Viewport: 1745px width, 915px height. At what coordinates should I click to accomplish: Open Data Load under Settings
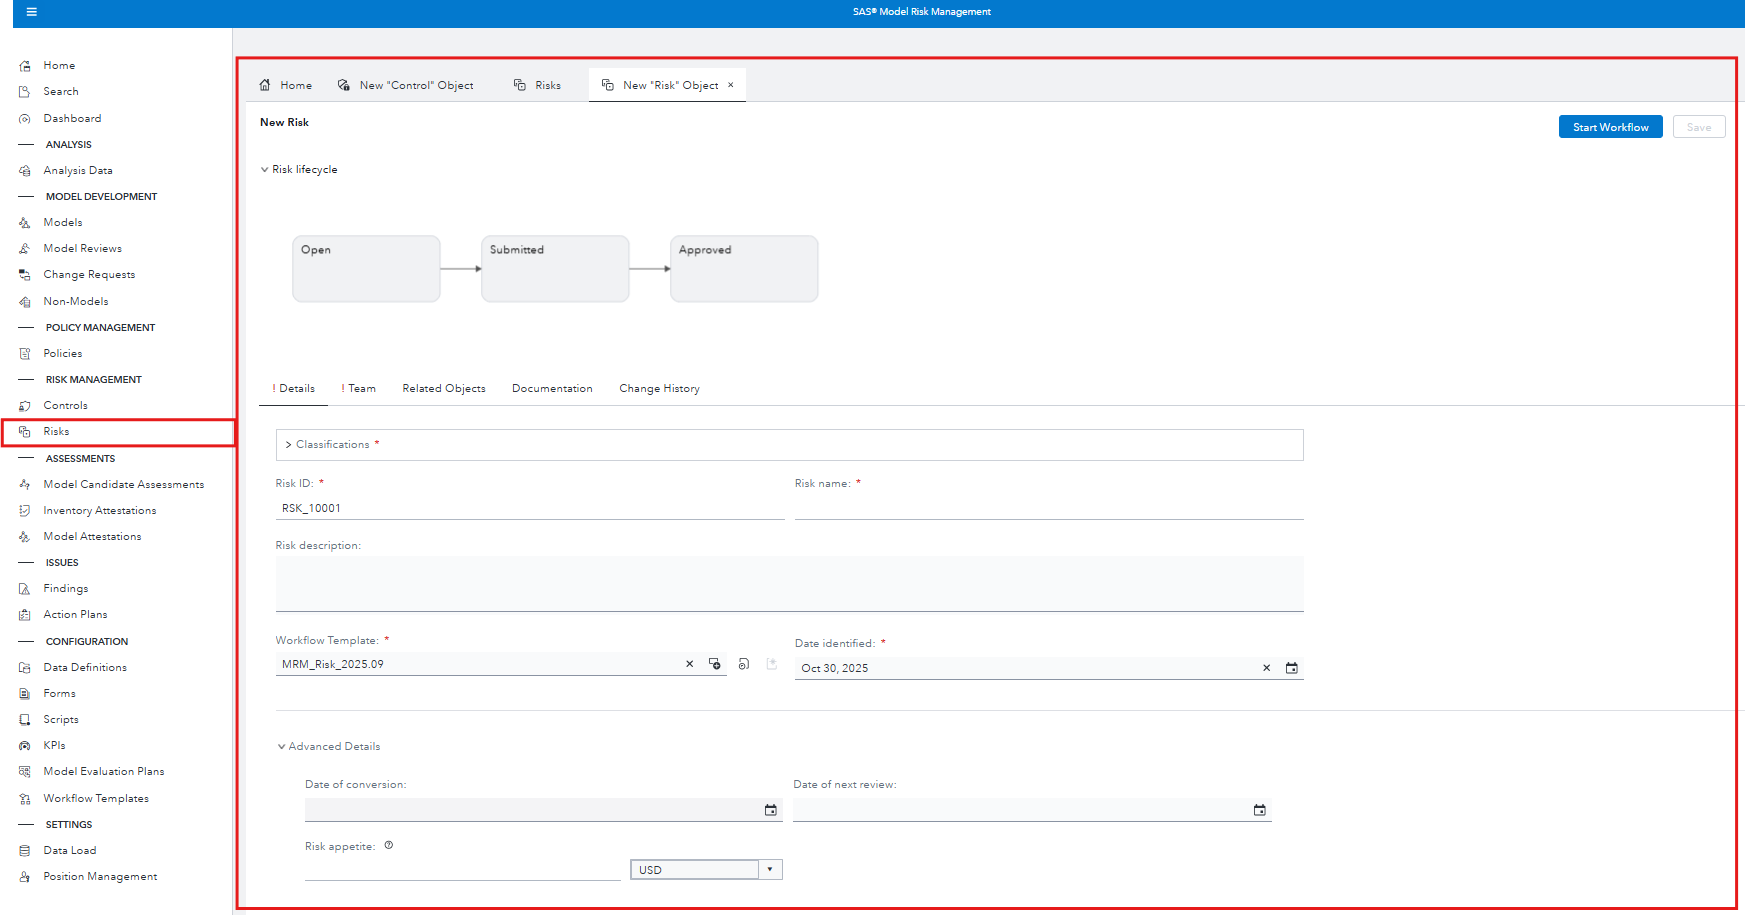(x=70, y=850)
